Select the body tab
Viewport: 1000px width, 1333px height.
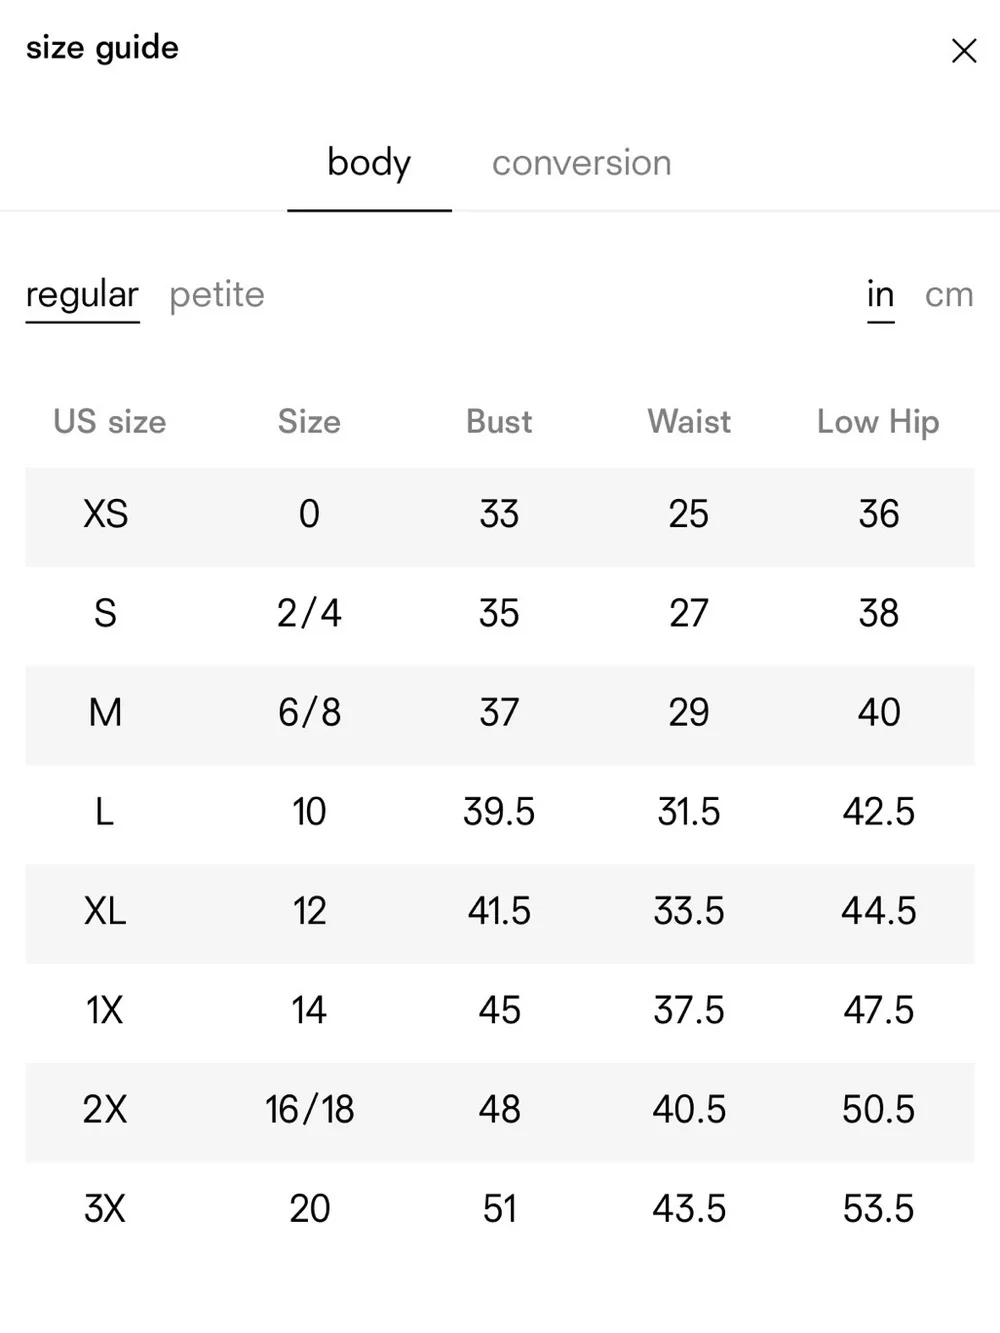coord(369,163)
